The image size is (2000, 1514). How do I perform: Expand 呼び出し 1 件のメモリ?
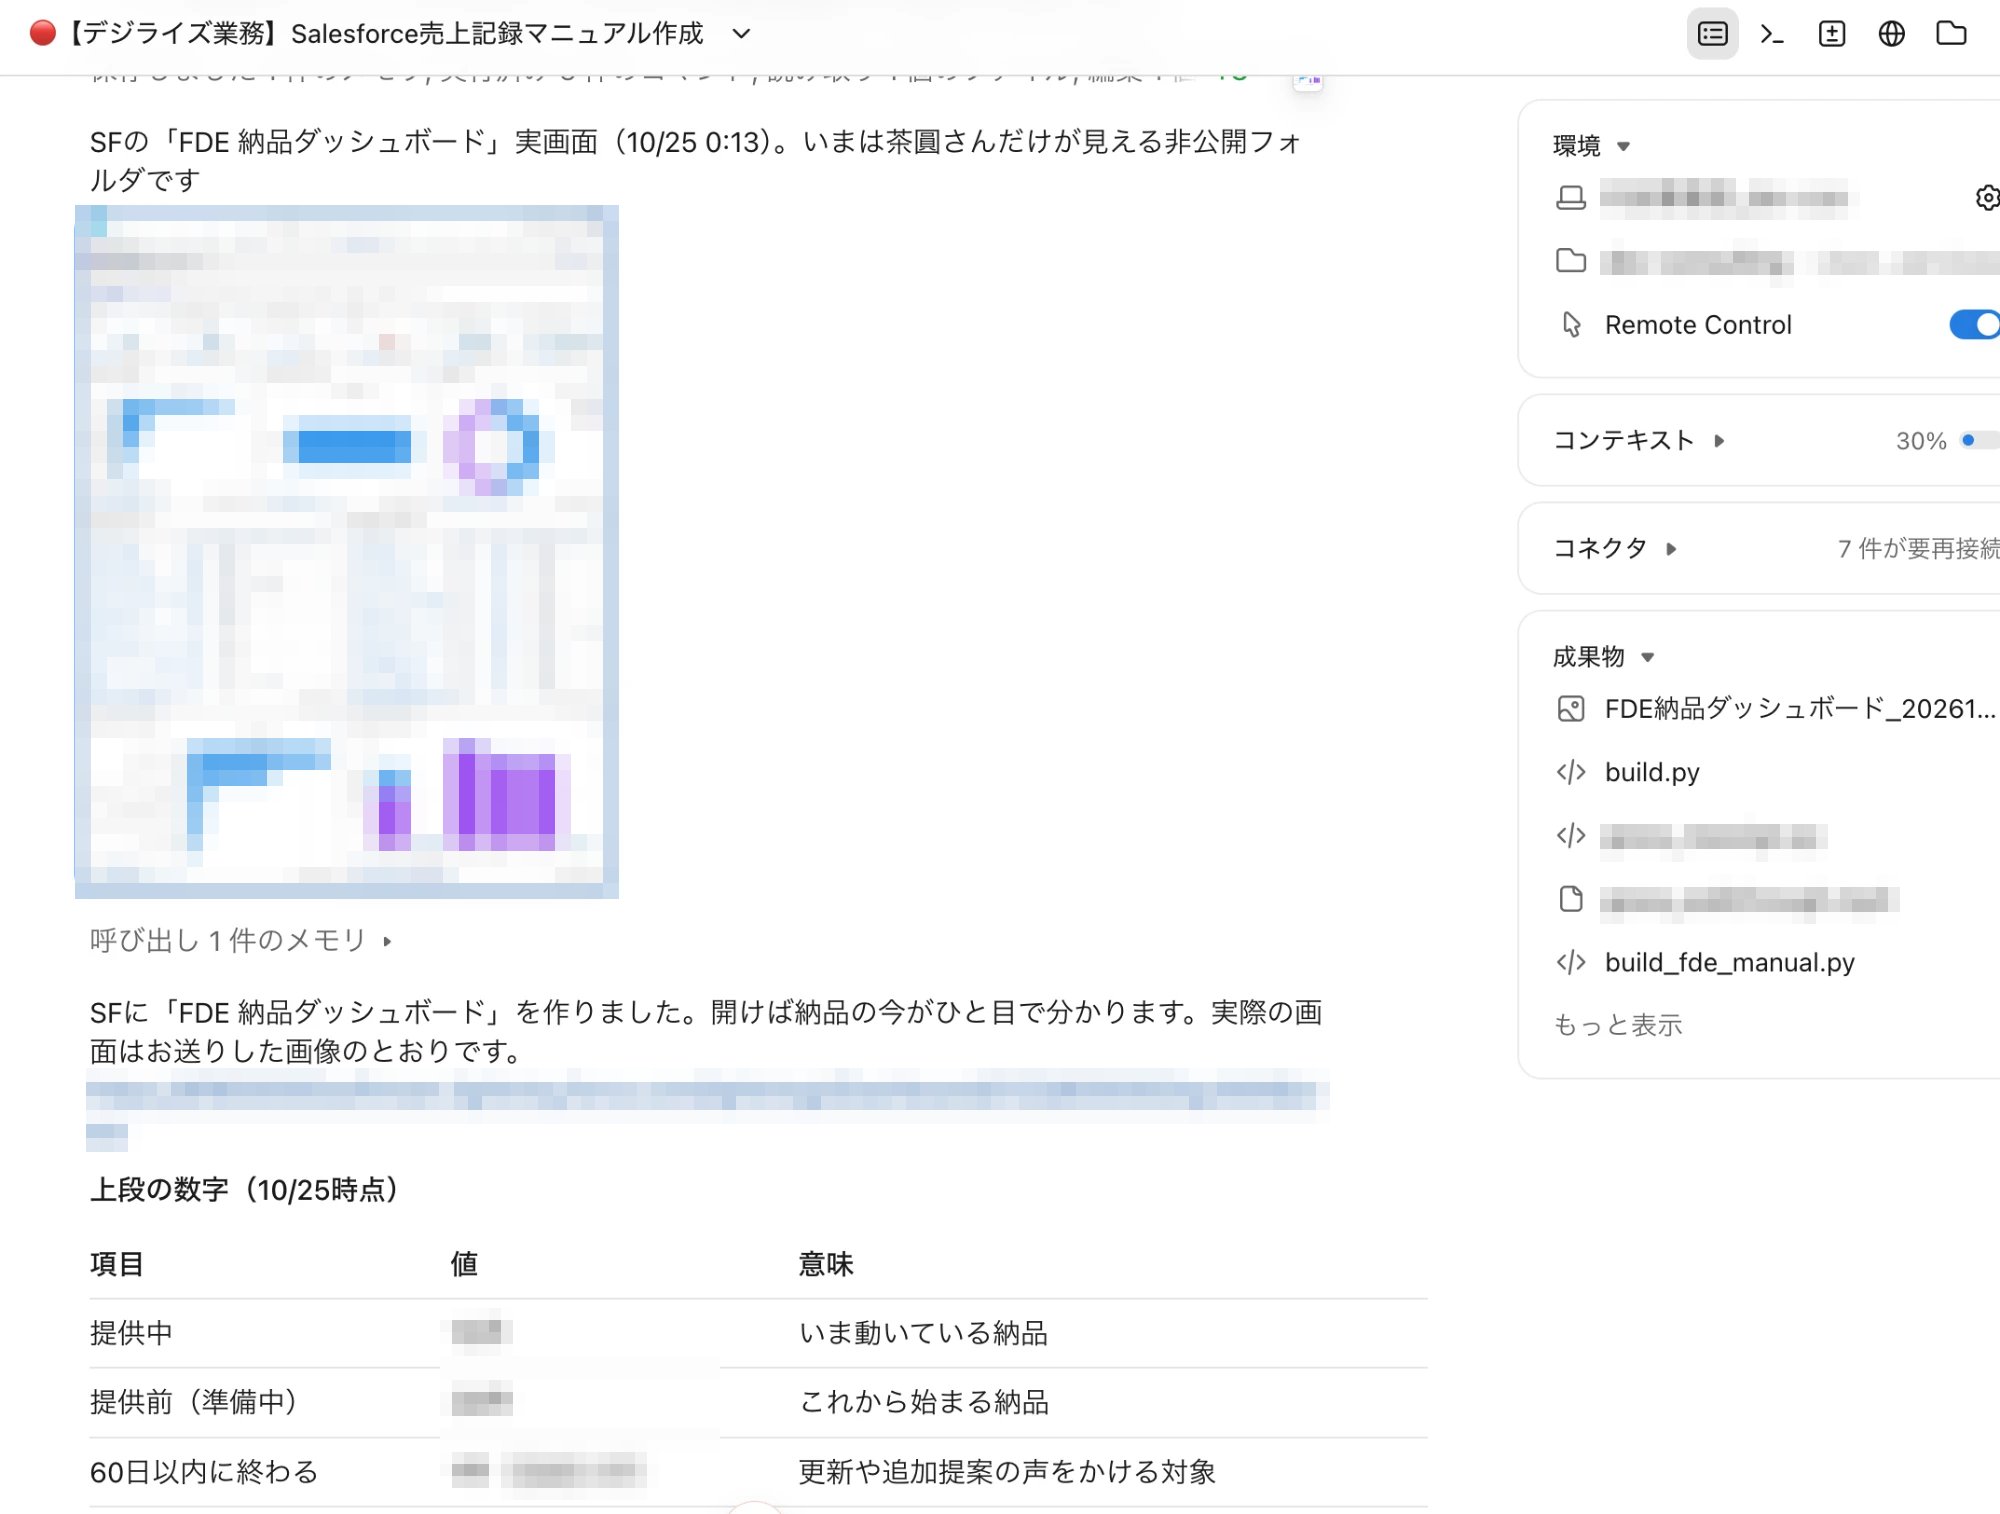pyautogui.click(x=241, y=941)
